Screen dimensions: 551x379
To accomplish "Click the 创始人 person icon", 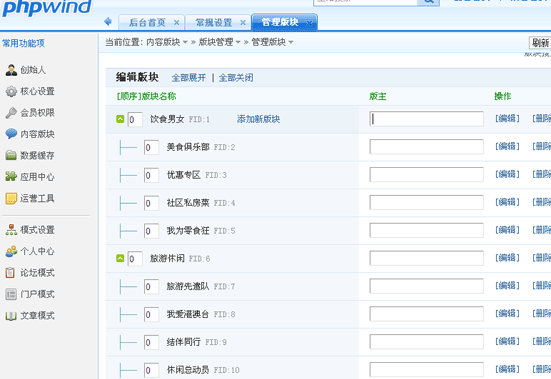I will pyautogui.click(x=11, y=70).
